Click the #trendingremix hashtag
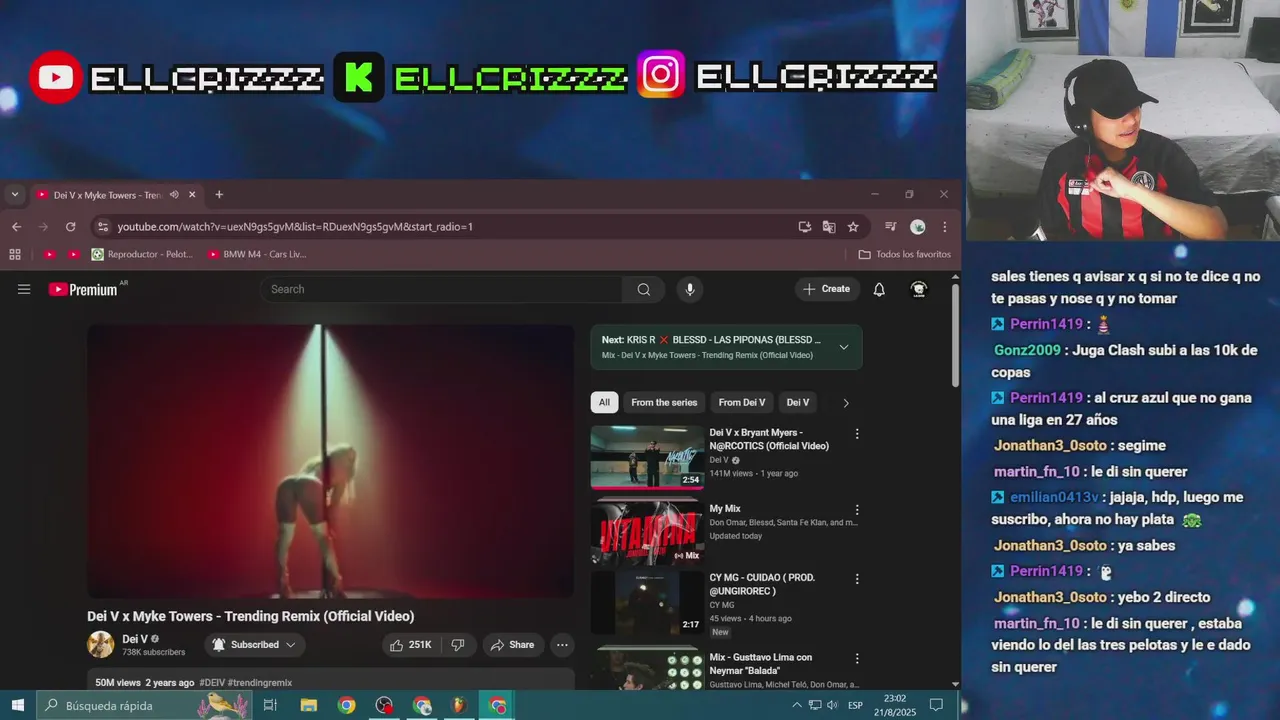1280x720 pixels. [260, 683]
